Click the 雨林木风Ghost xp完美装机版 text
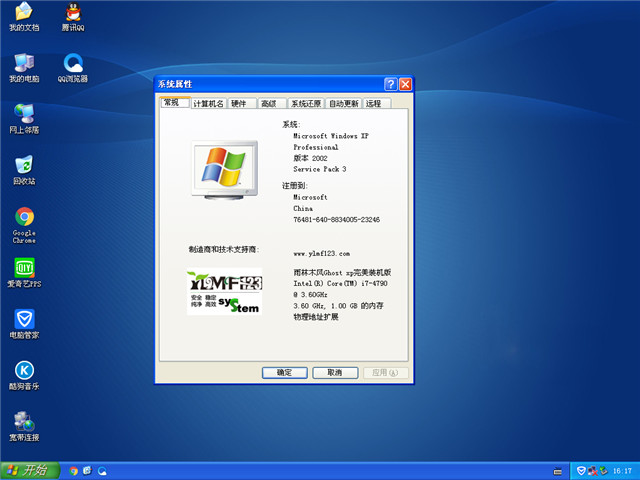 pyautogui.click(x=342, y=272)
